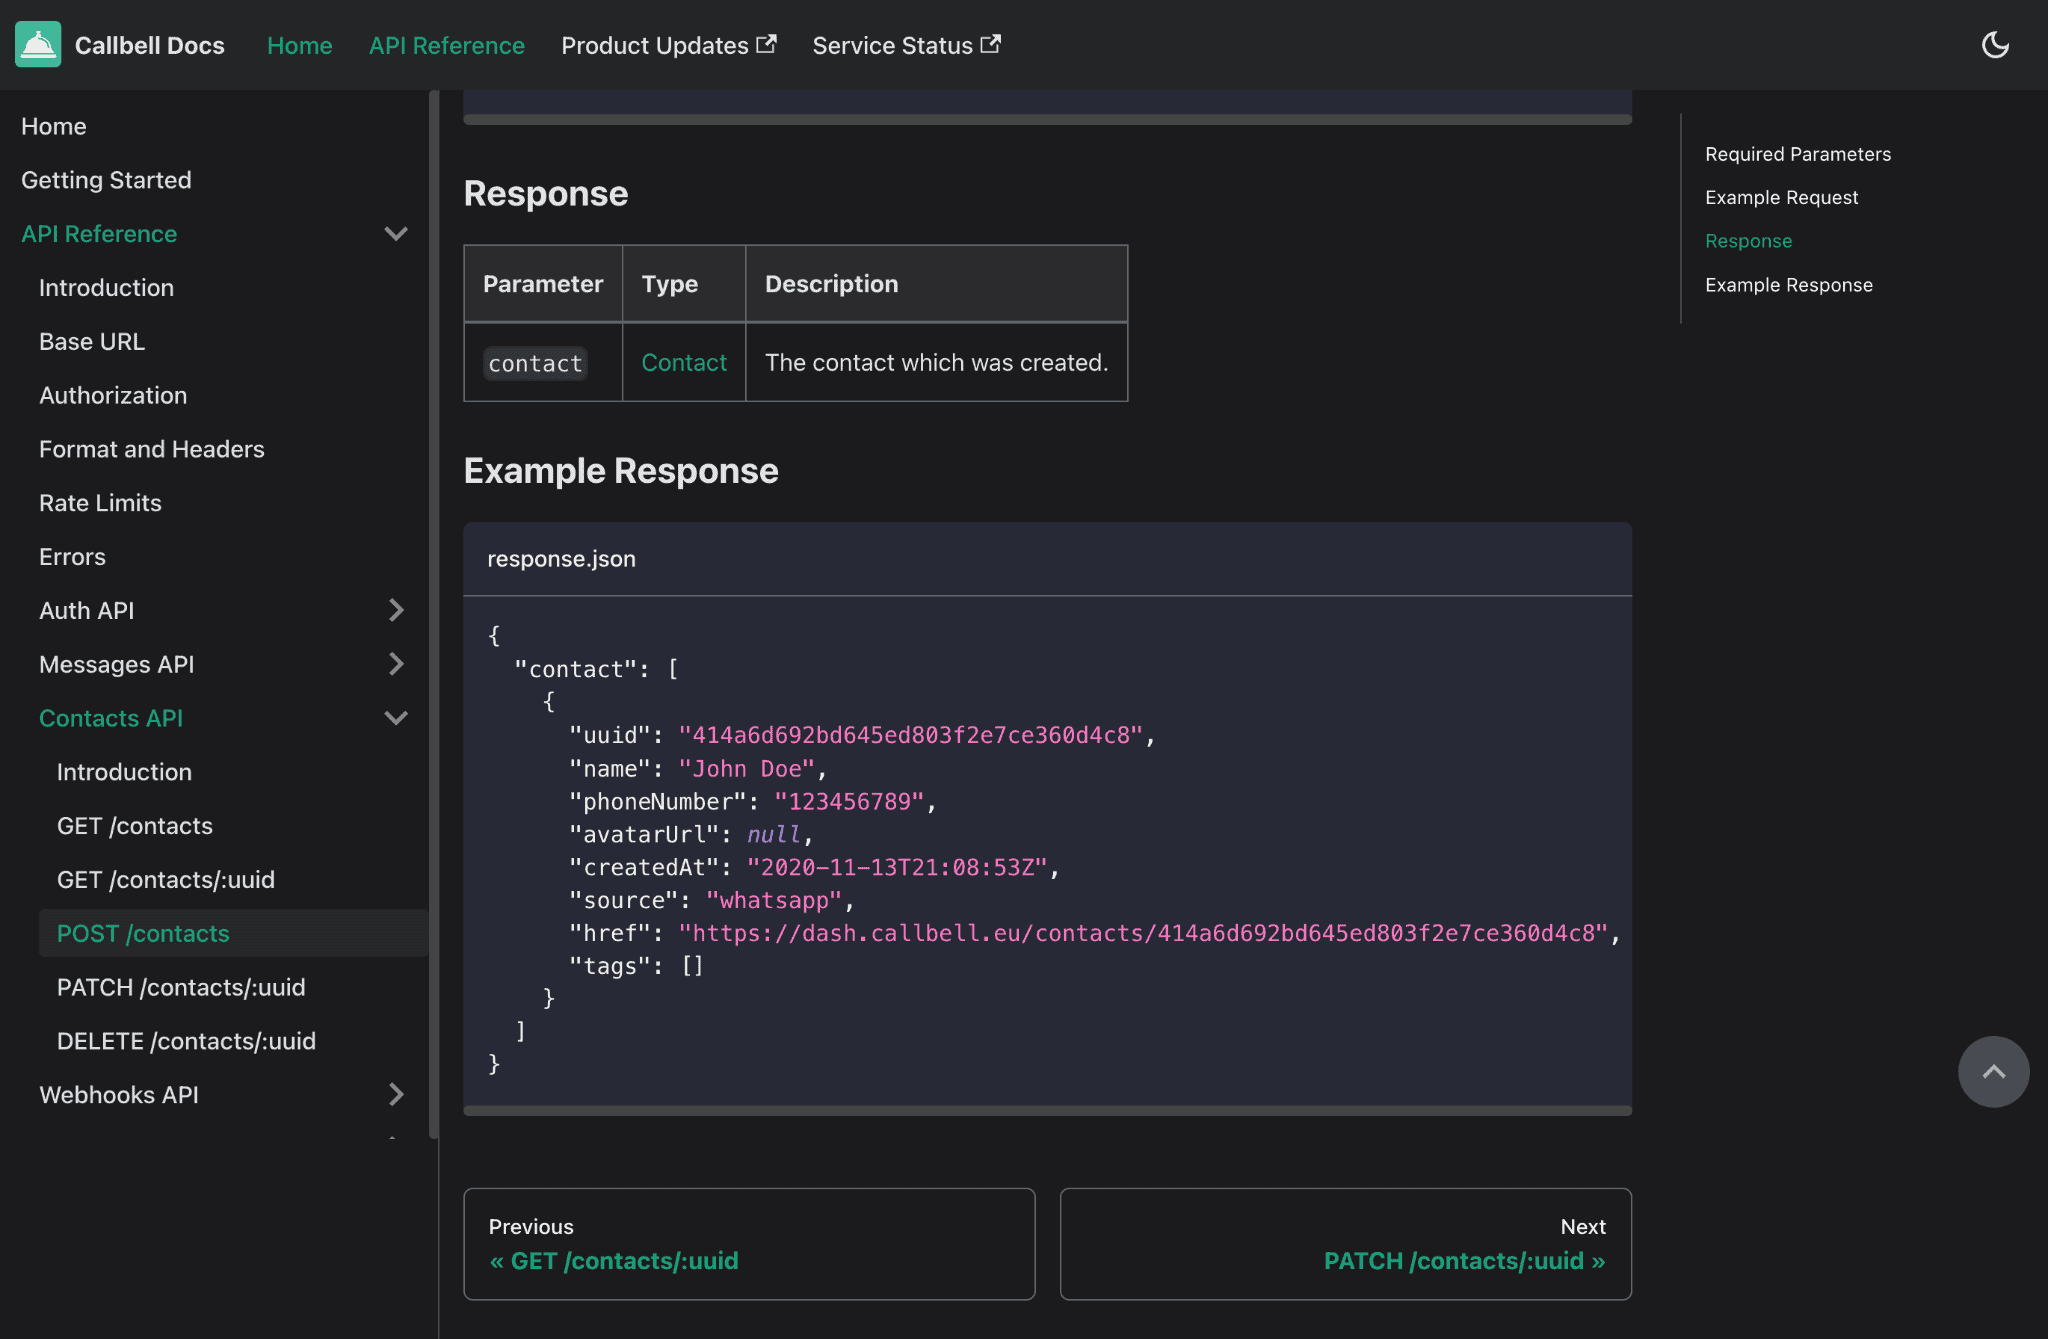Image resolution: width=2048 pixels, height=1339 pixels.
Task: Select the Home menu item
Action: click(x=299, y=45)
